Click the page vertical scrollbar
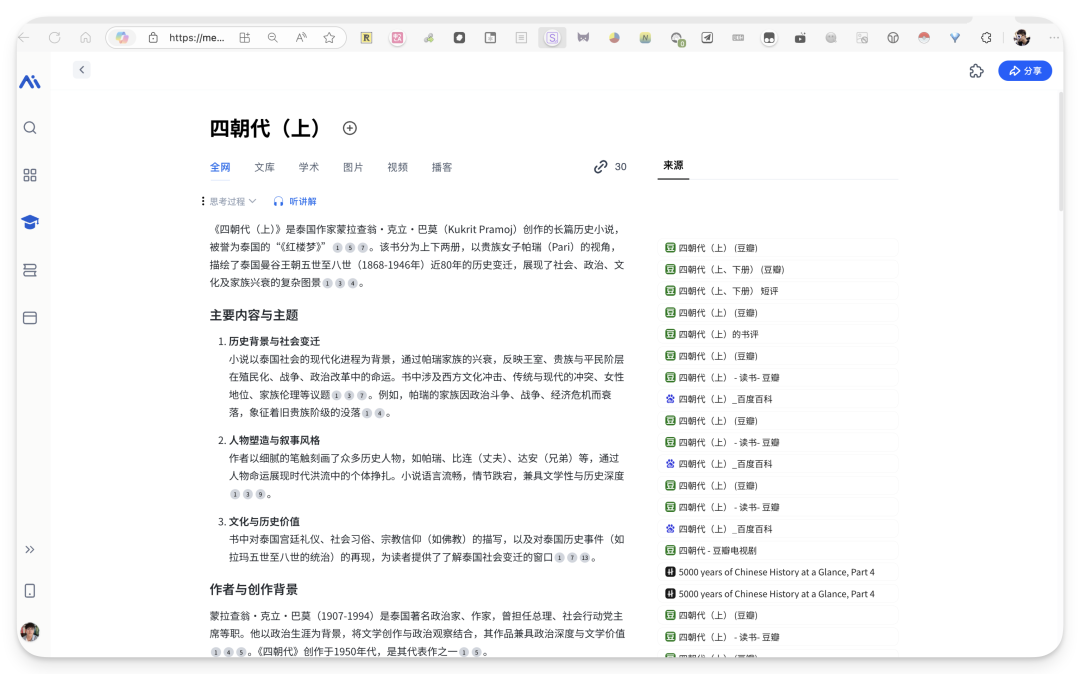1080x674 pixels. [x=1061, y=151]
